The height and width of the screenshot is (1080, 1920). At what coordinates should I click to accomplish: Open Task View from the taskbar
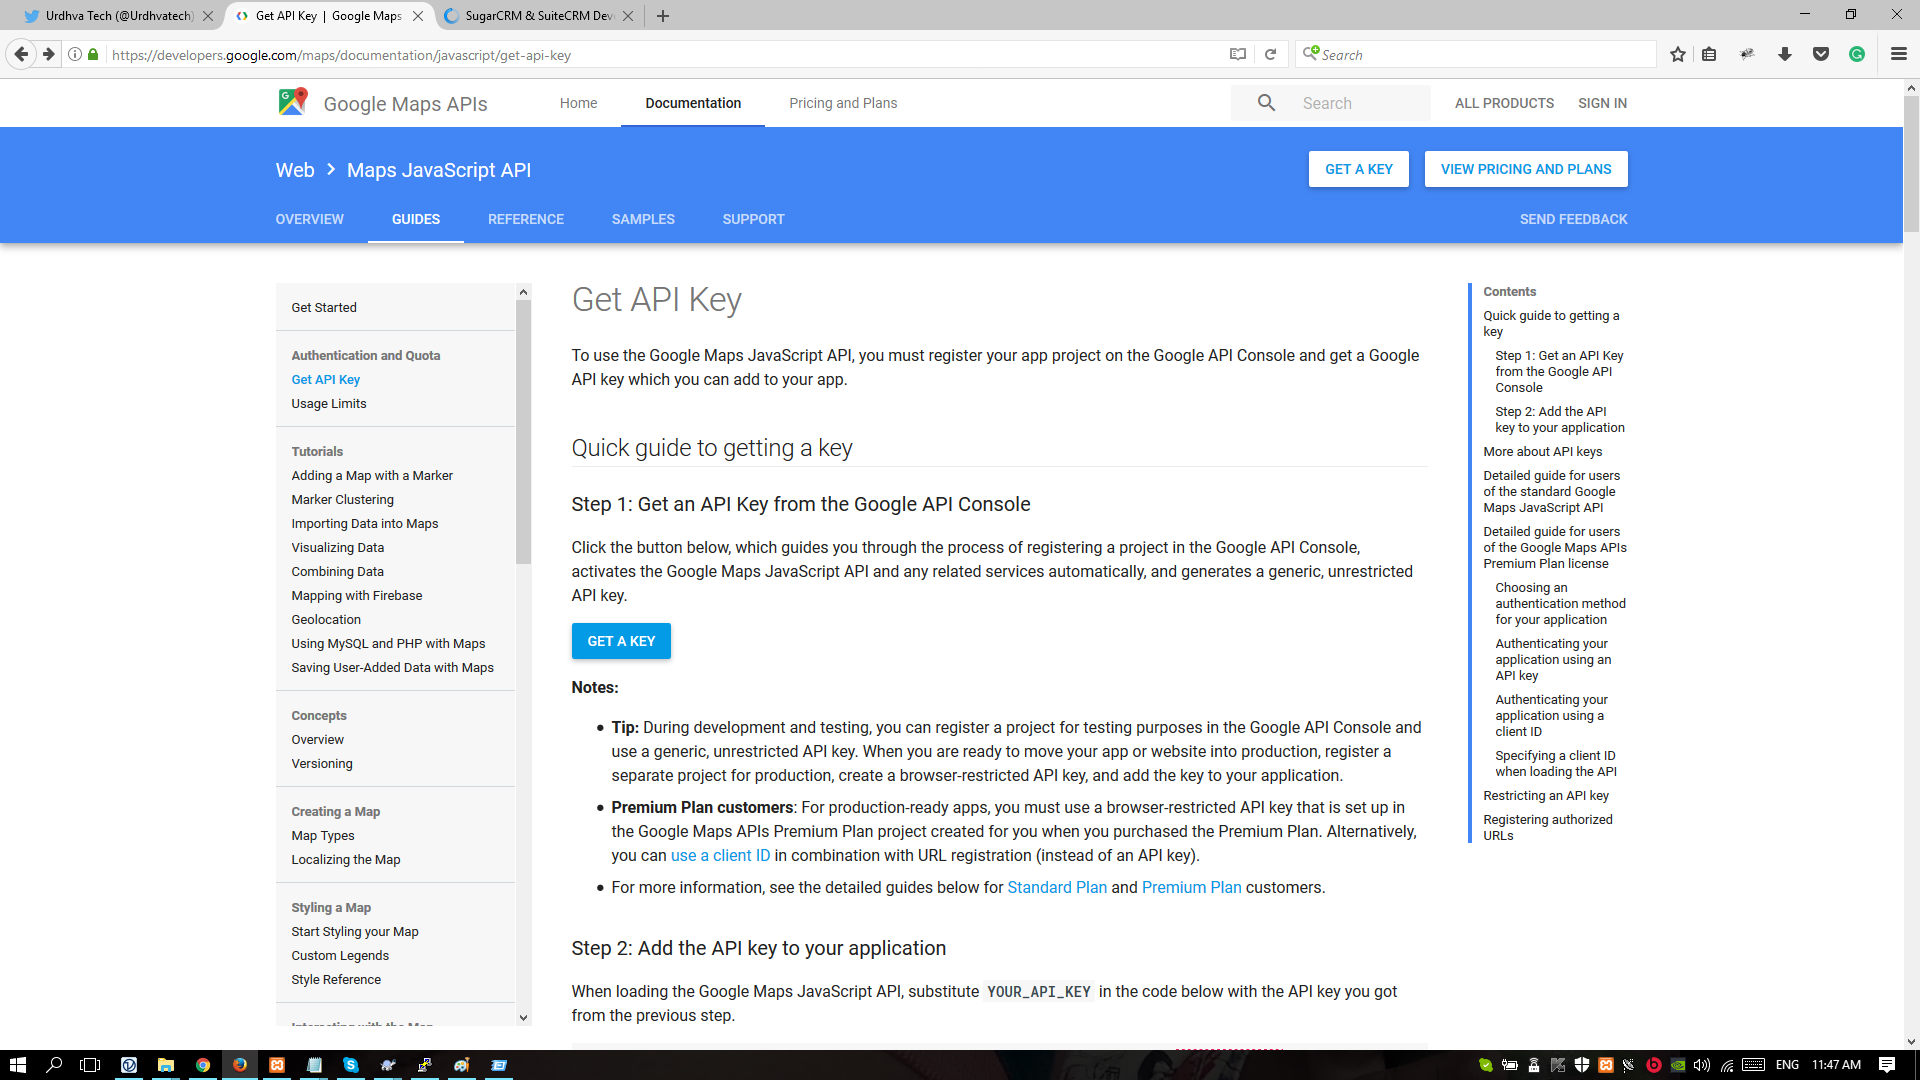(x=90, y=1065)
